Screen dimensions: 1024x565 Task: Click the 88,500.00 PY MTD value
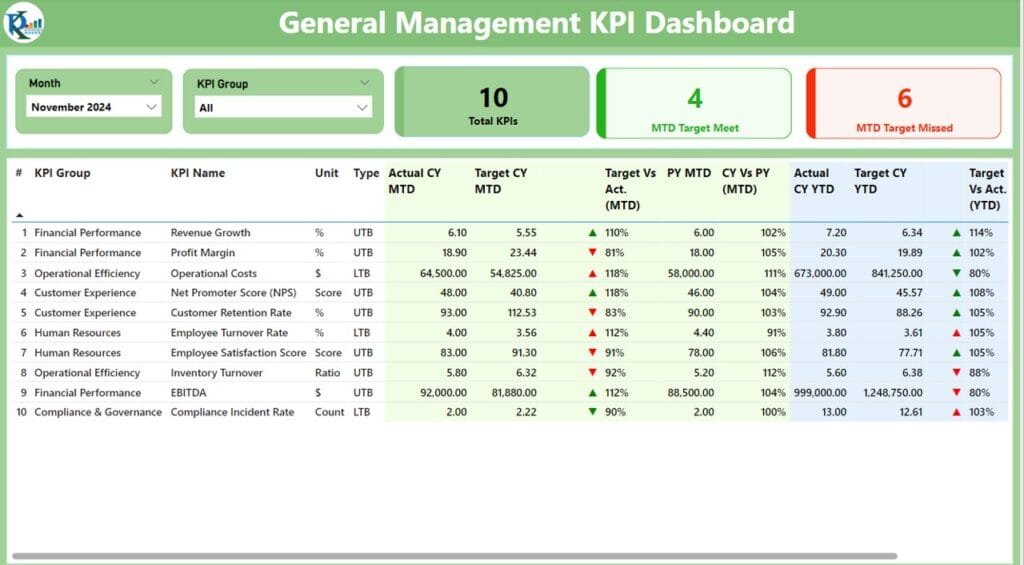click(x=691, y=393)
